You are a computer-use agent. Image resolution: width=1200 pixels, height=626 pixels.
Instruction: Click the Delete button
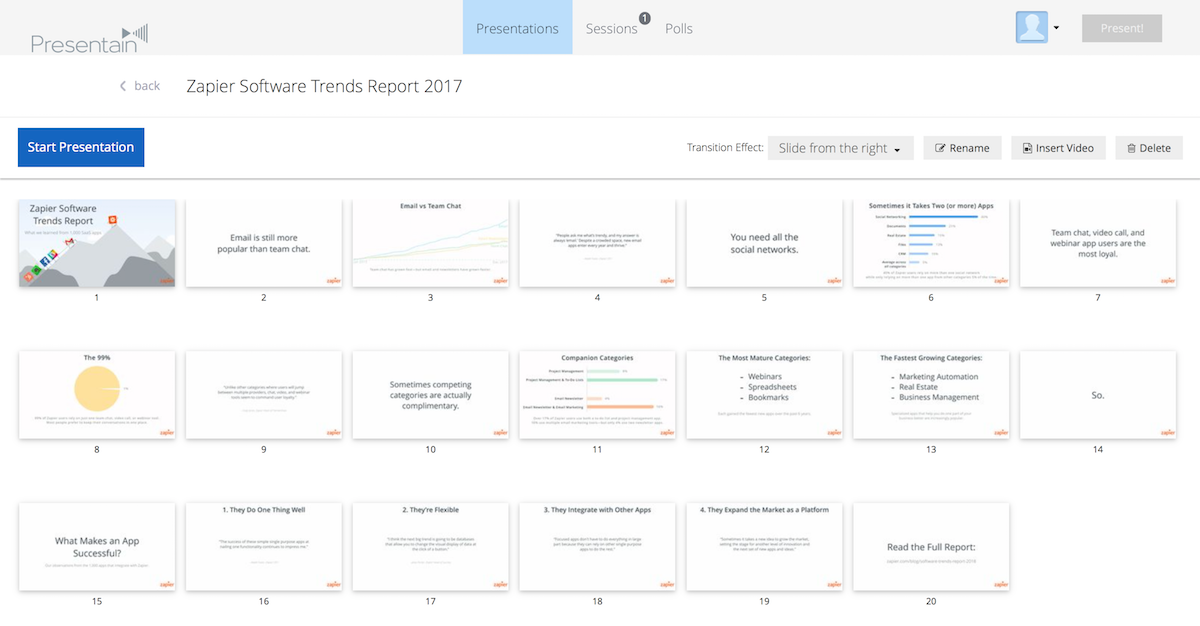click(x=1149, y=148)
